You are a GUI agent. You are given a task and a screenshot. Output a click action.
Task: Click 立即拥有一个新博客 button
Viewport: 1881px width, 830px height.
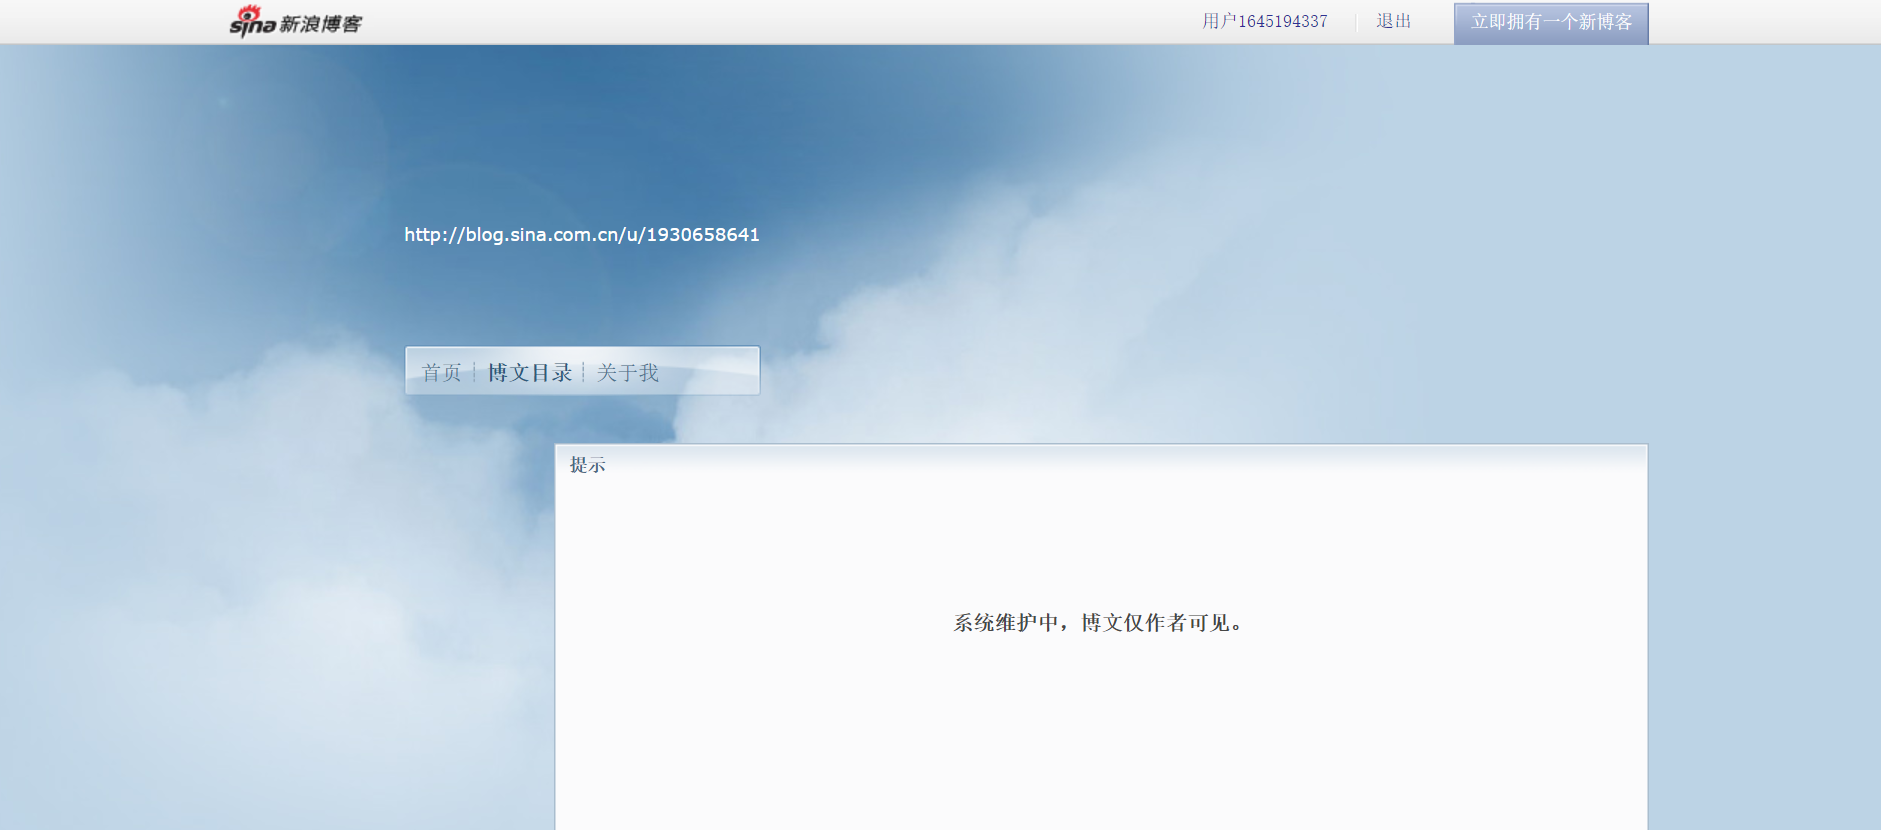1551,23
